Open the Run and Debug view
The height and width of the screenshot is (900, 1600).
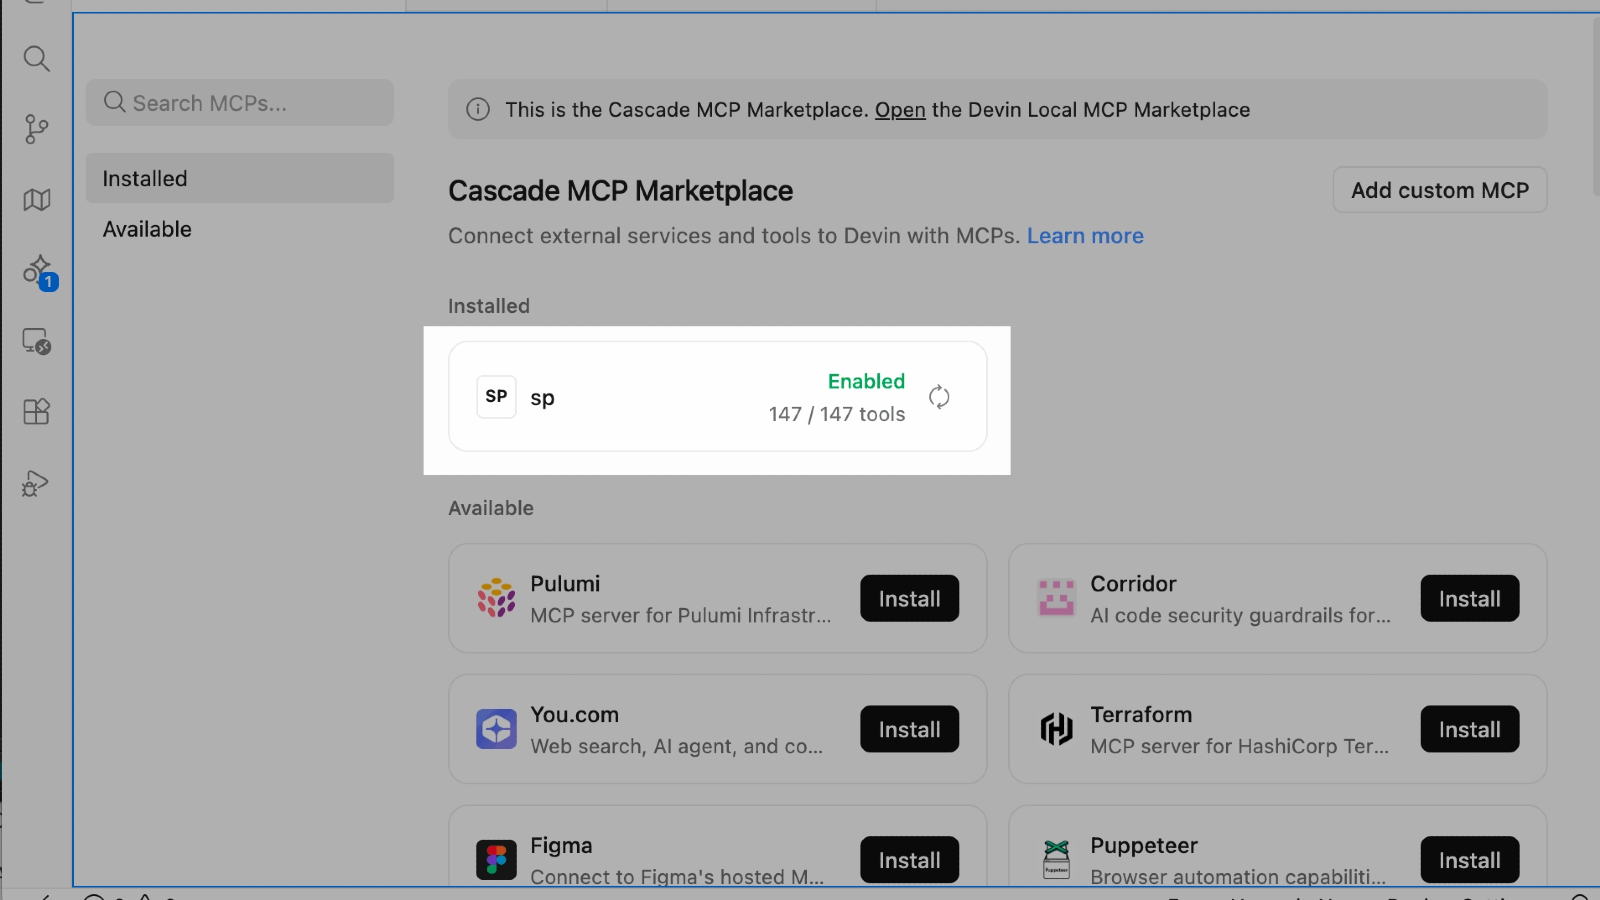(x=36, y=484)
